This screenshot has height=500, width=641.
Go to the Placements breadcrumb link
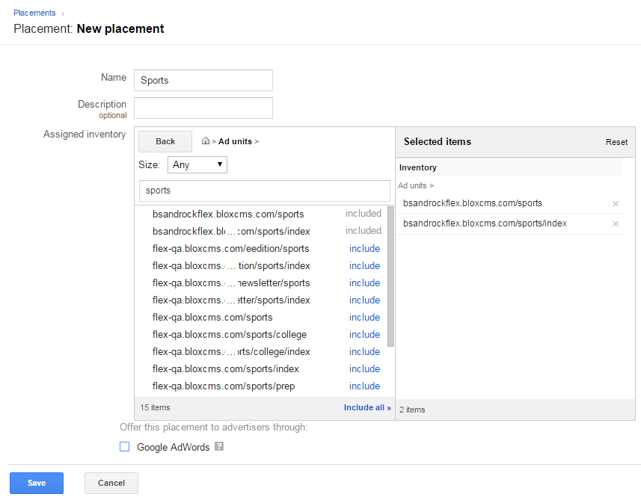coord(34,13)
